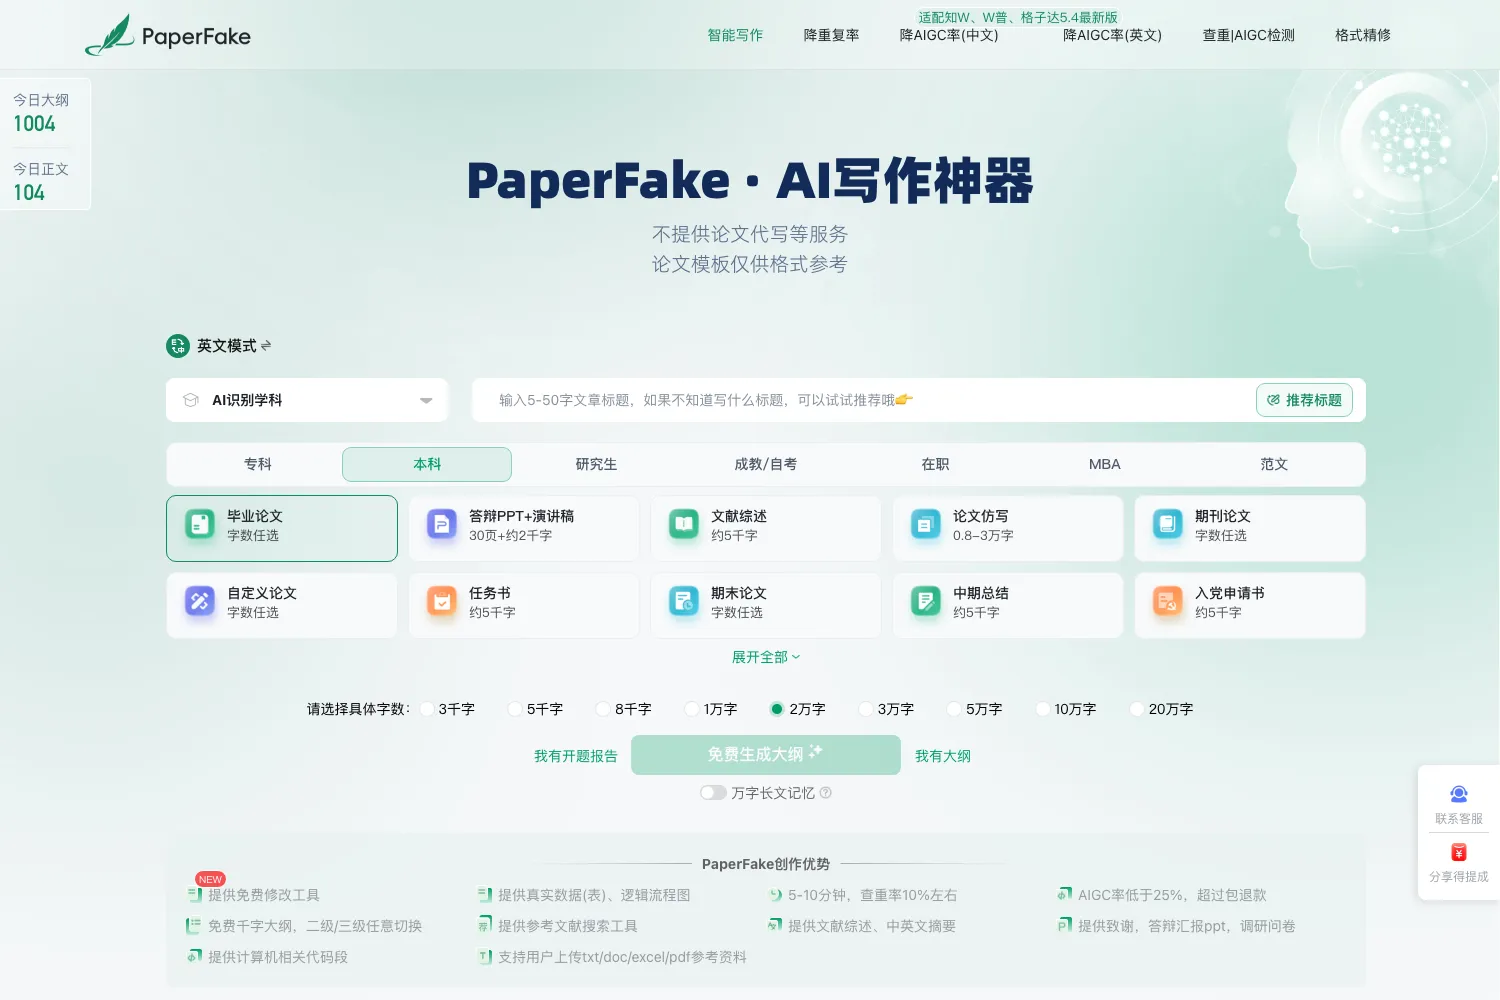Click the icon before 5-10分钟，查重率10%左右
This screenshot has height=1000, width=1500.
click(775, 895)
